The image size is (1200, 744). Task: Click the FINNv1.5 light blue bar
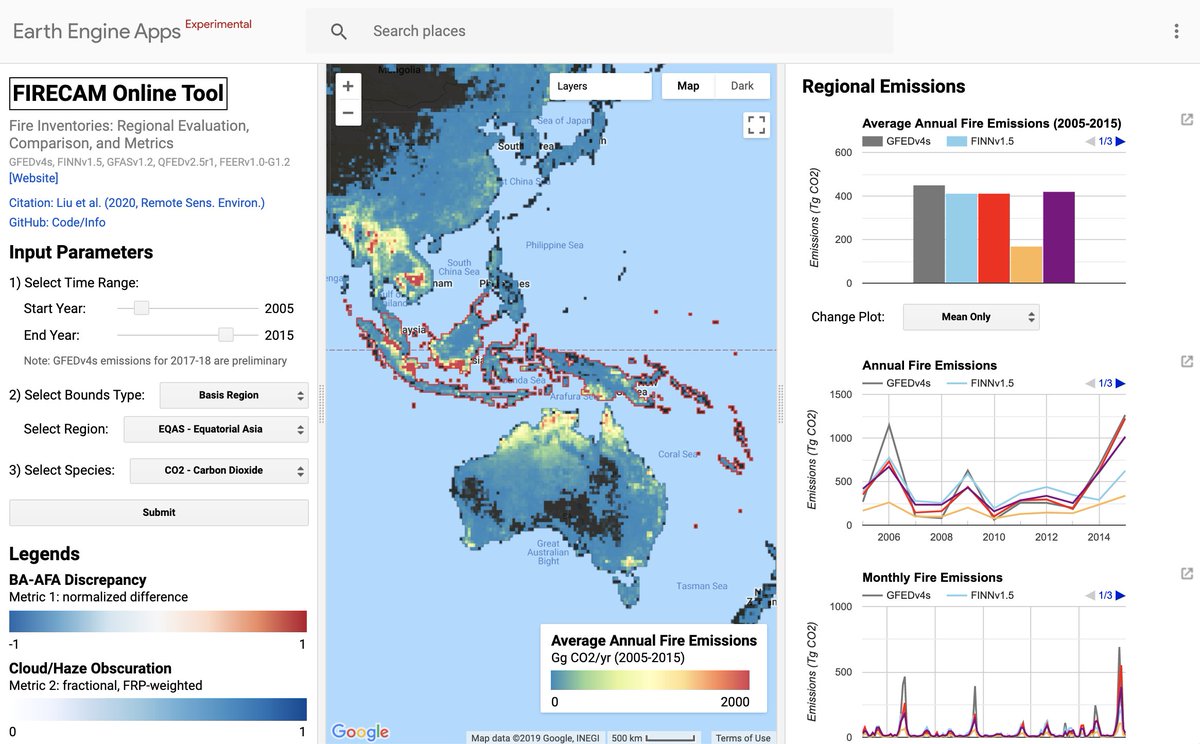[961, 238]
